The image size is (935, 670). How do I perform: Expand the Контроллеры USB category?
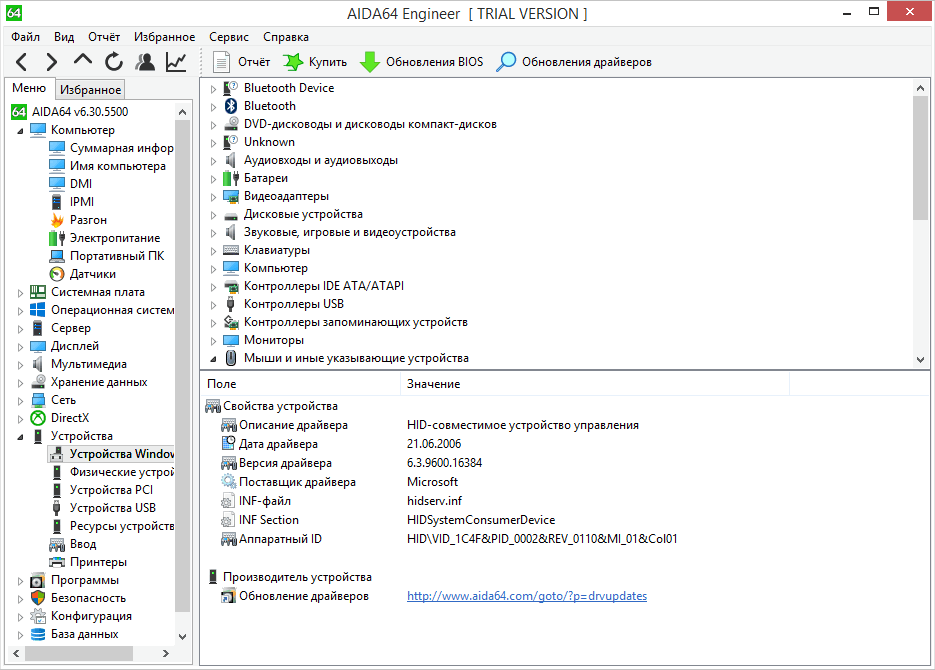click(213, 305)
